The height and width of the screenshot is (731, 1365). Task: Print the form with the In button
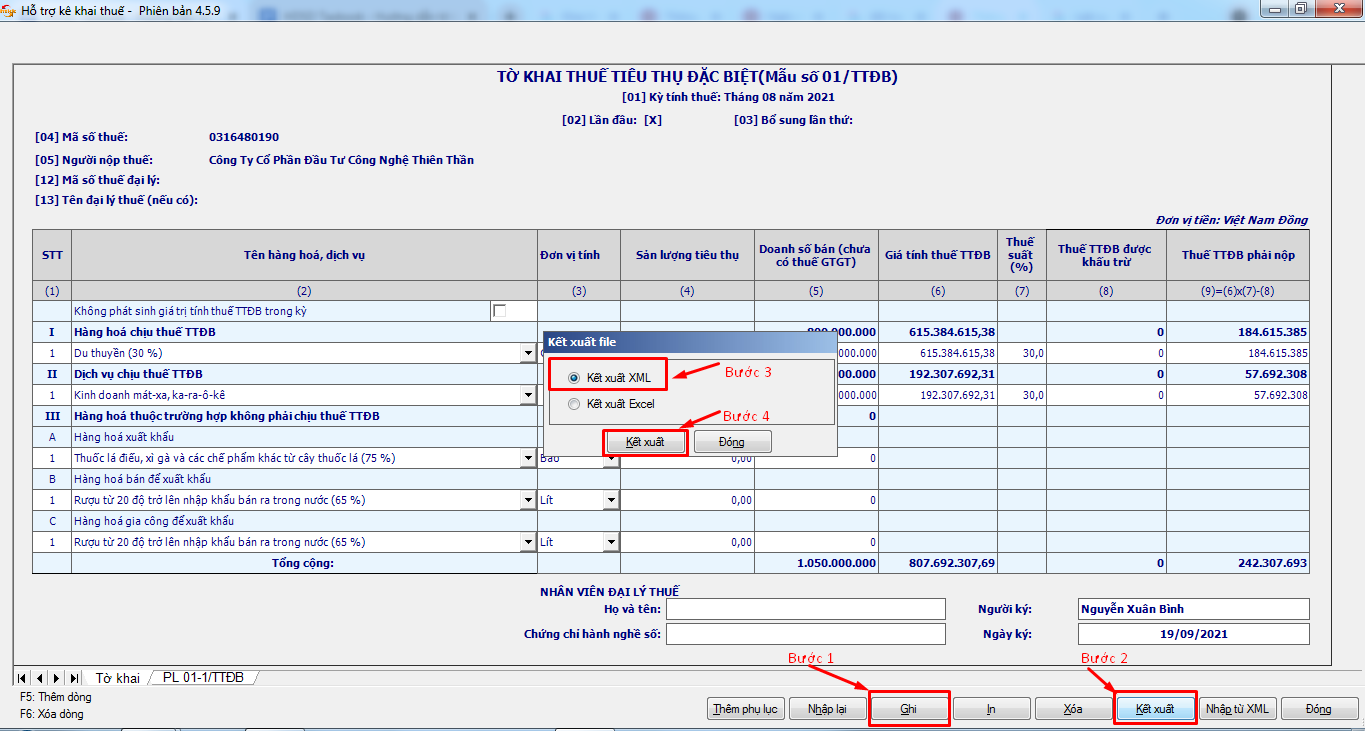991,709
